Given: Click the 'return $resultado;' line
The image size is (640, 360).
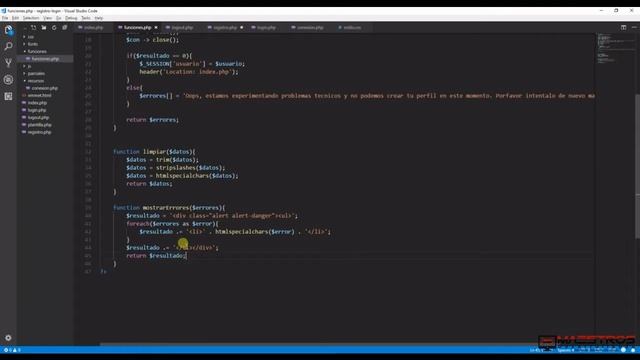Looking at the screenshot, I should coord(156,256).
